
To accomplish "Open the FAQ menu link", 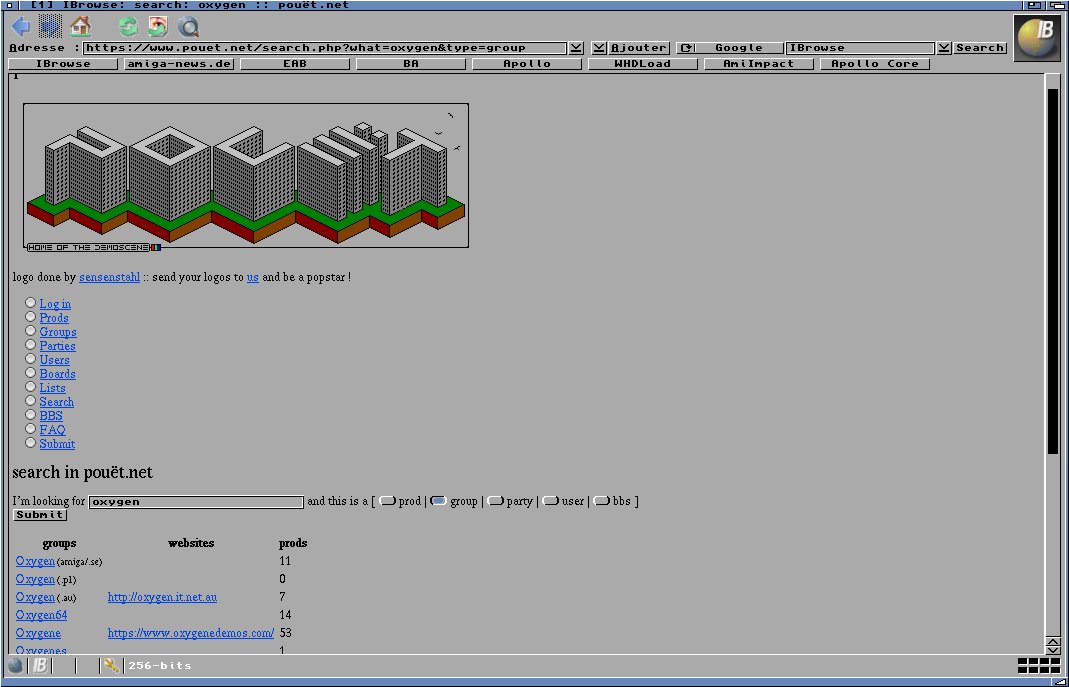I will click(52, 430).
